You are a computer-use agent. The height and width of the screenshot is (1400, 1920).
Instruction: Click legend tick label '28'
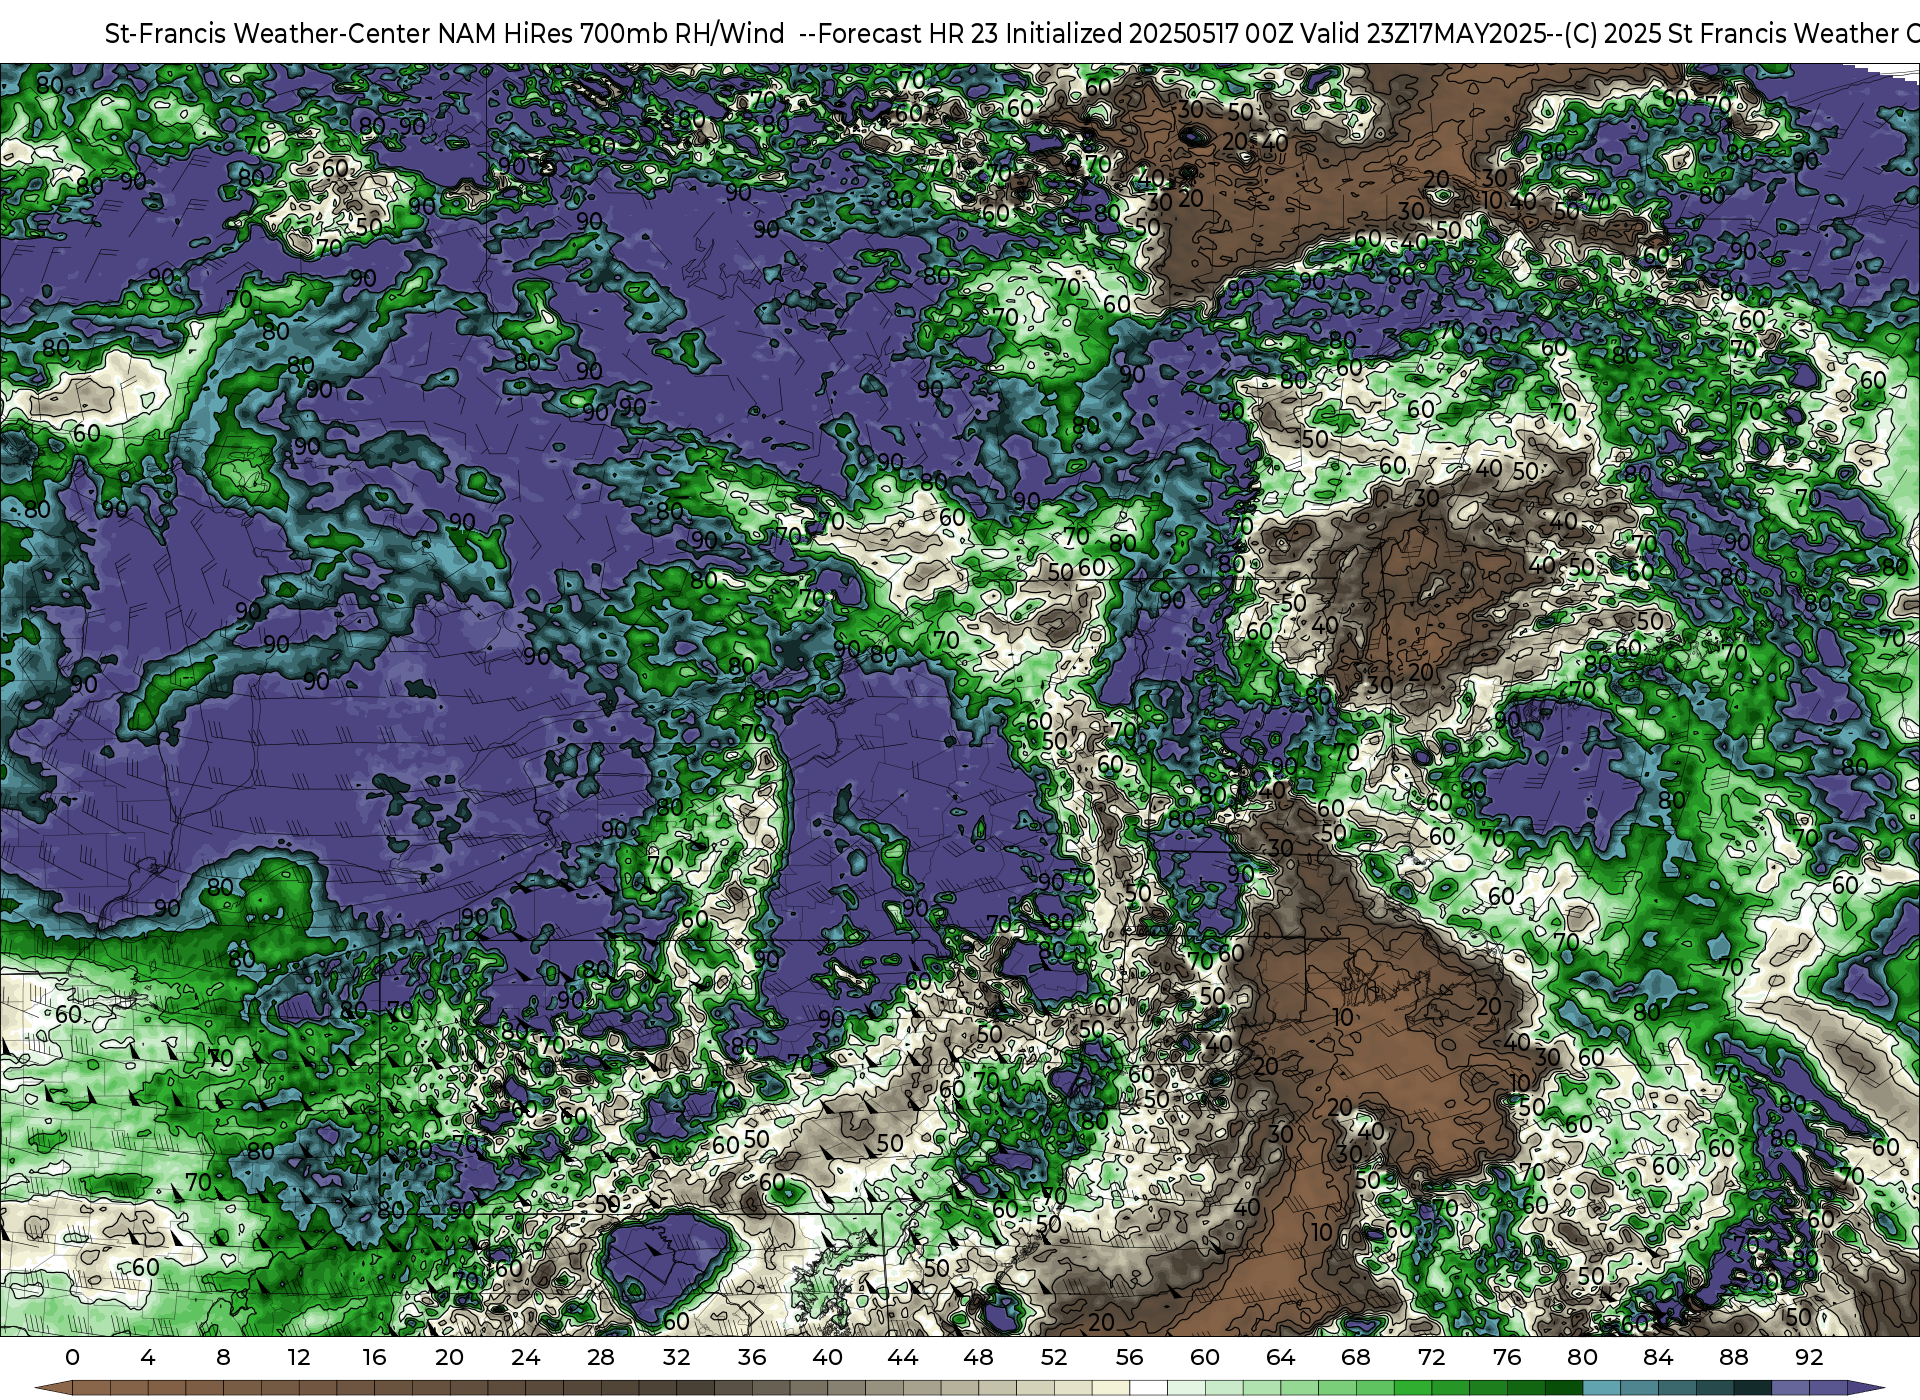(x=601, y=1358)
